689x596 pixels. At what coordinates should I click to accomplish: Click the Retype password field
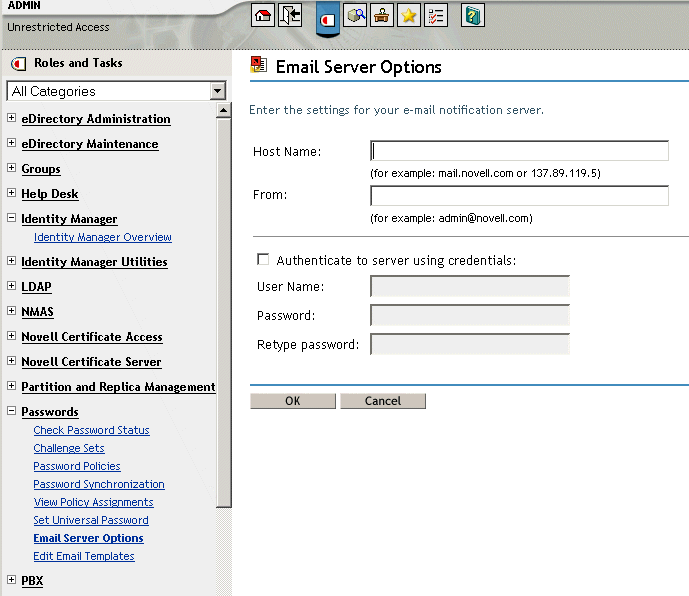pyautogui.click(x=470, y=344)
